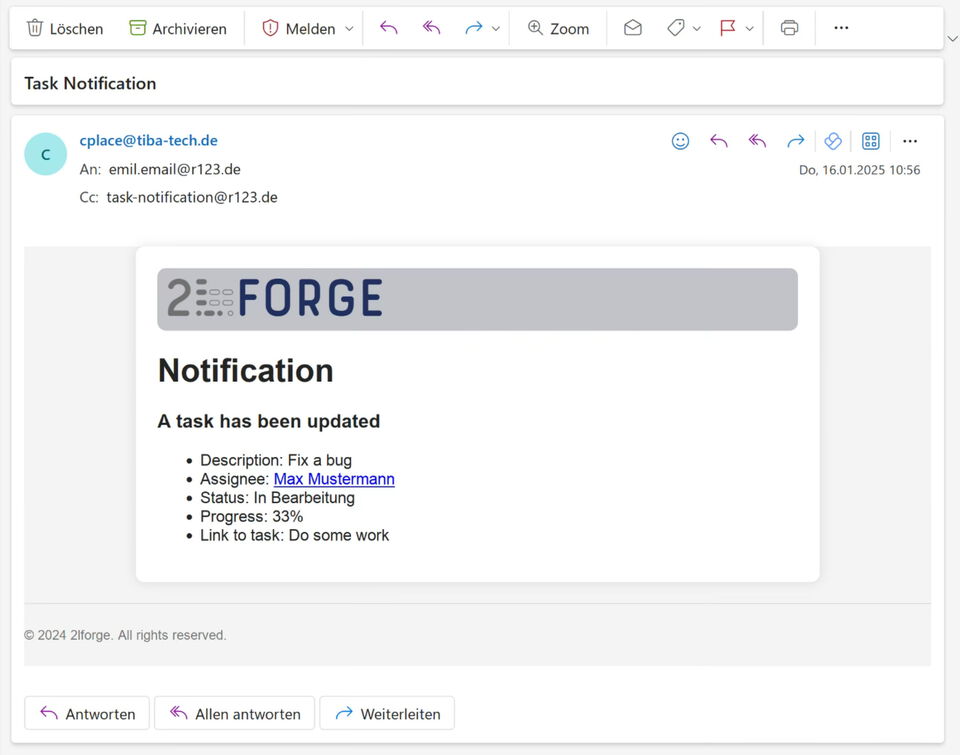960x755 pixels.
Task: Click the print icon in toolbar
Action: [x=789, y=29]
